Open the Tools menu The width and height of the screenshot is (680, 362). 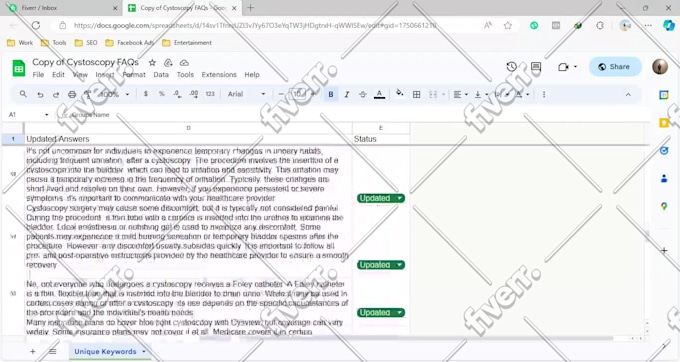(x=185, y=75)
